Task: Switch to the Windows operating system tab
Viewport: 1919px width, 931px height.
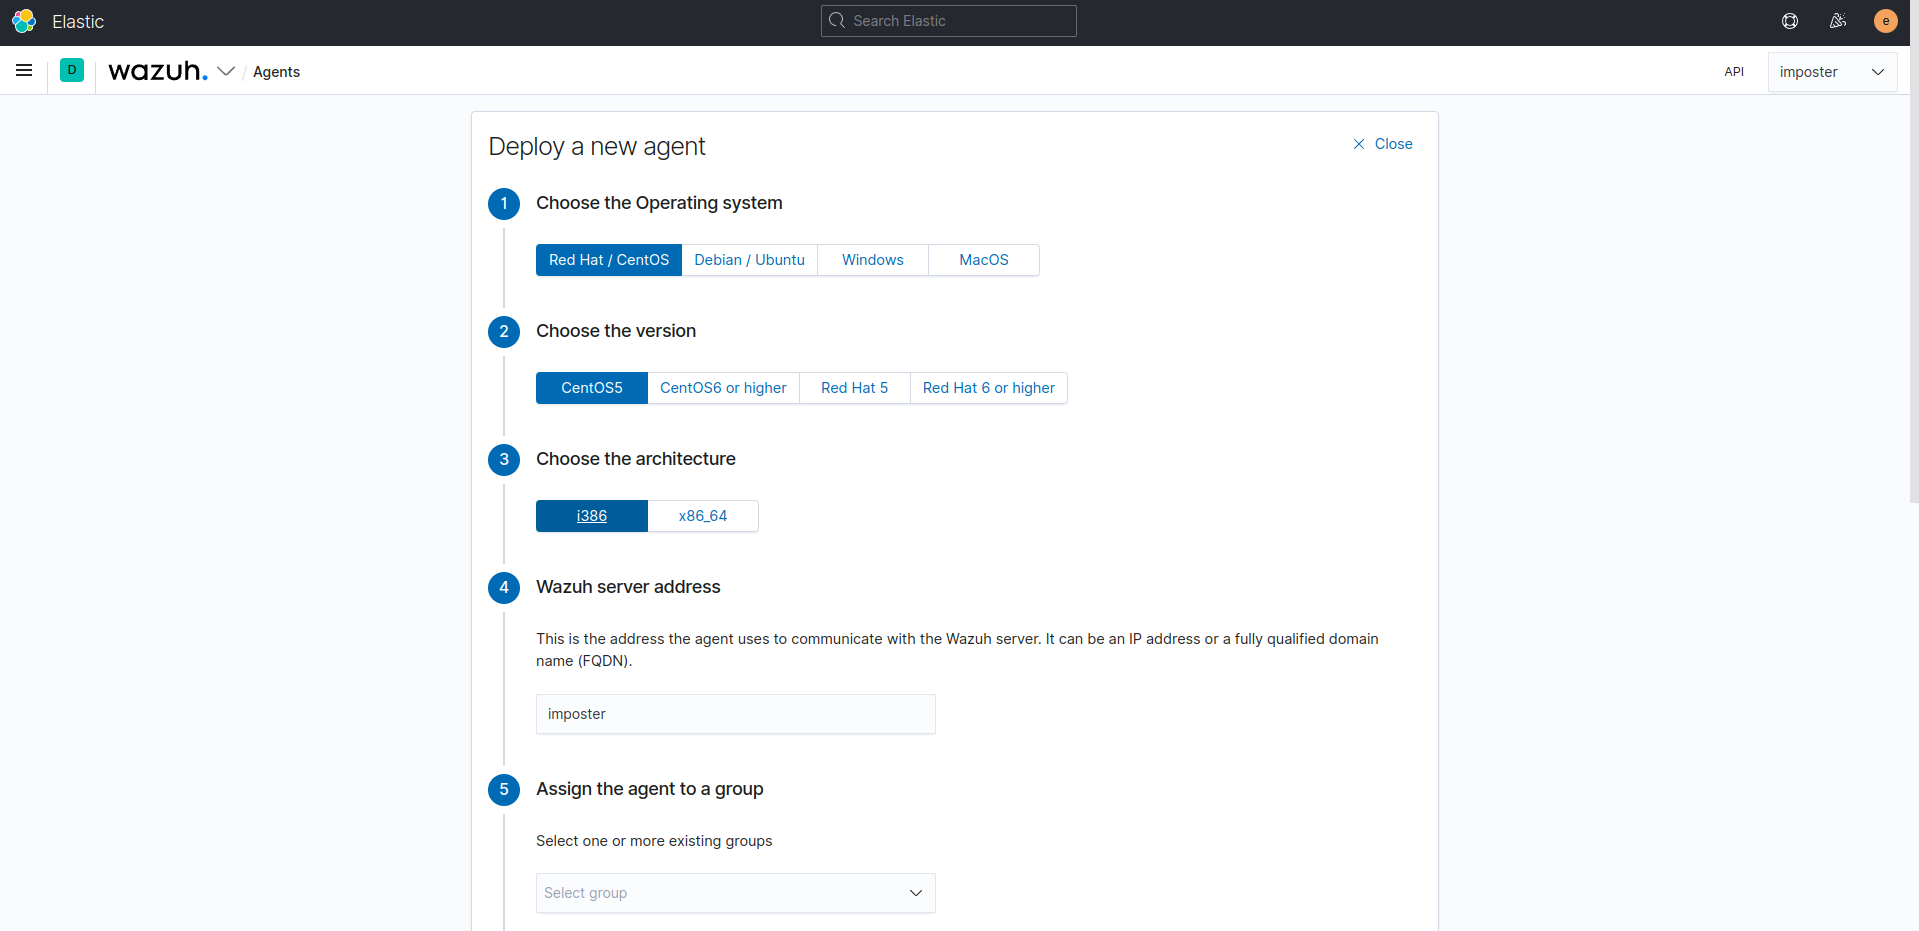Action: (x=871, y=259)
